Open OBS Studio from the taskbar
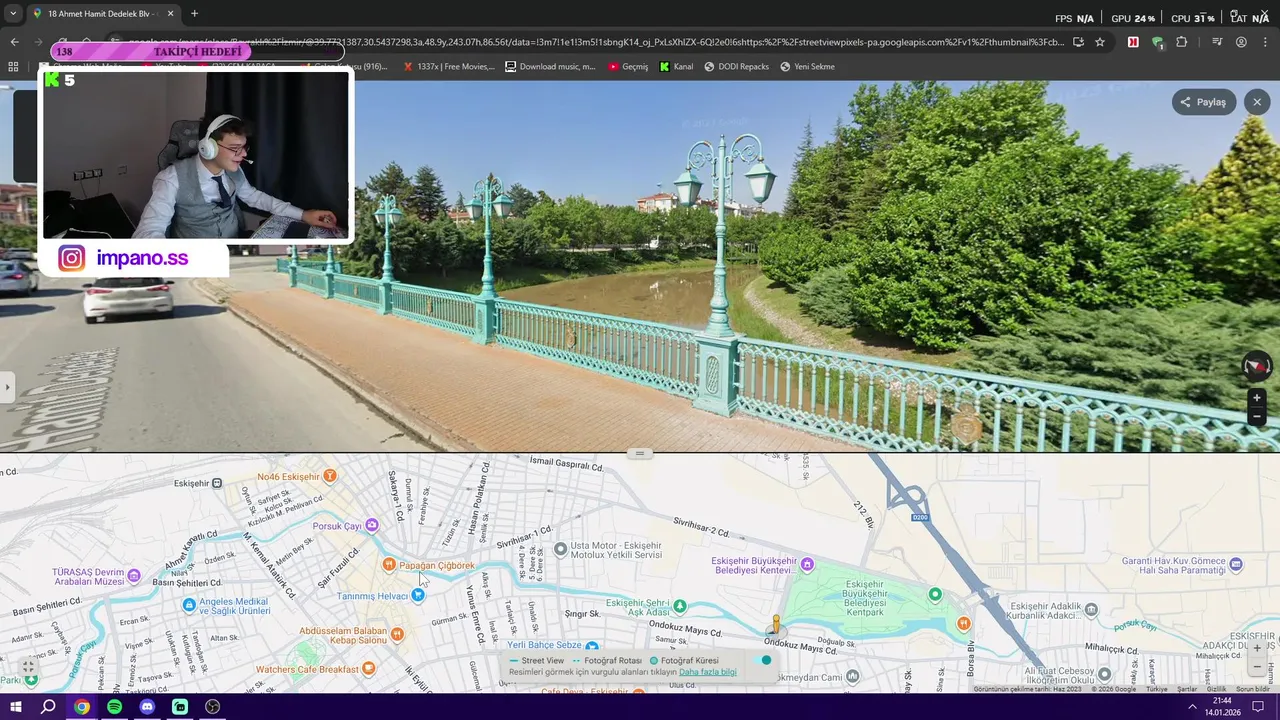1280x720 pixels. (212, 707)
